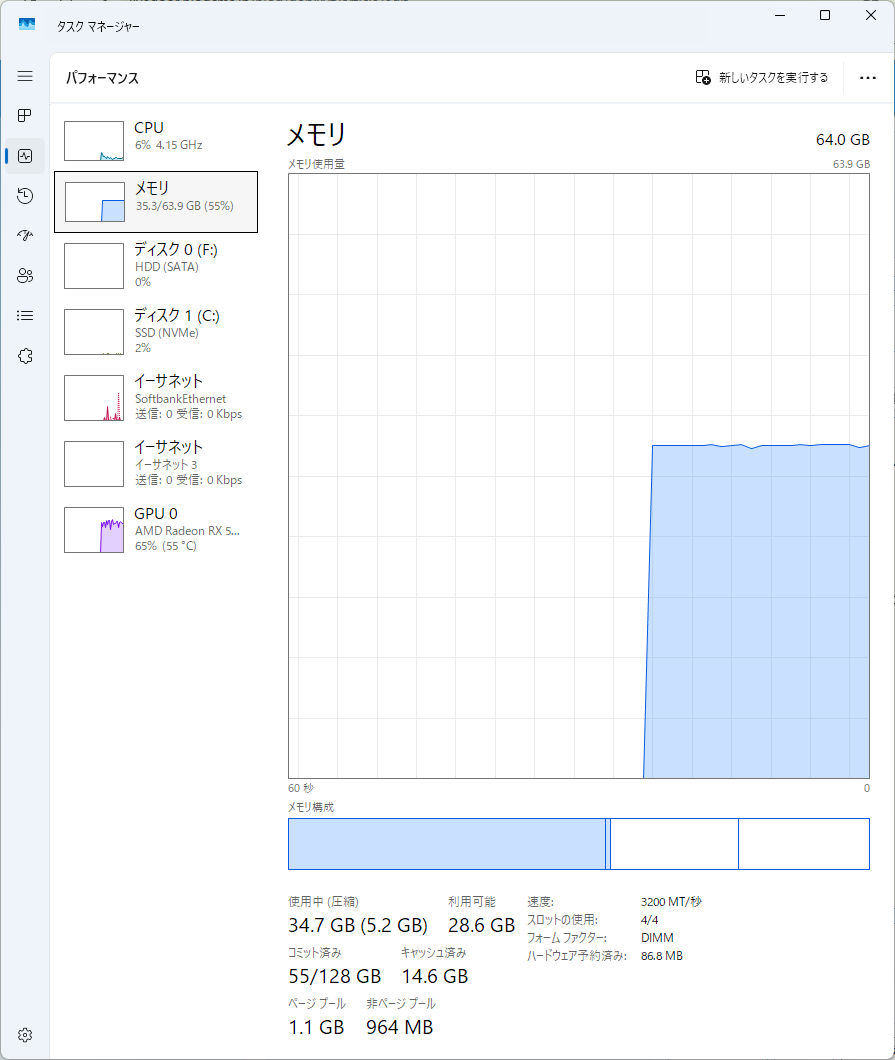The height and width of the screenshot is (1060, 895).
Task: Click the 60 秒 axis label
Action: coord(301,788)
